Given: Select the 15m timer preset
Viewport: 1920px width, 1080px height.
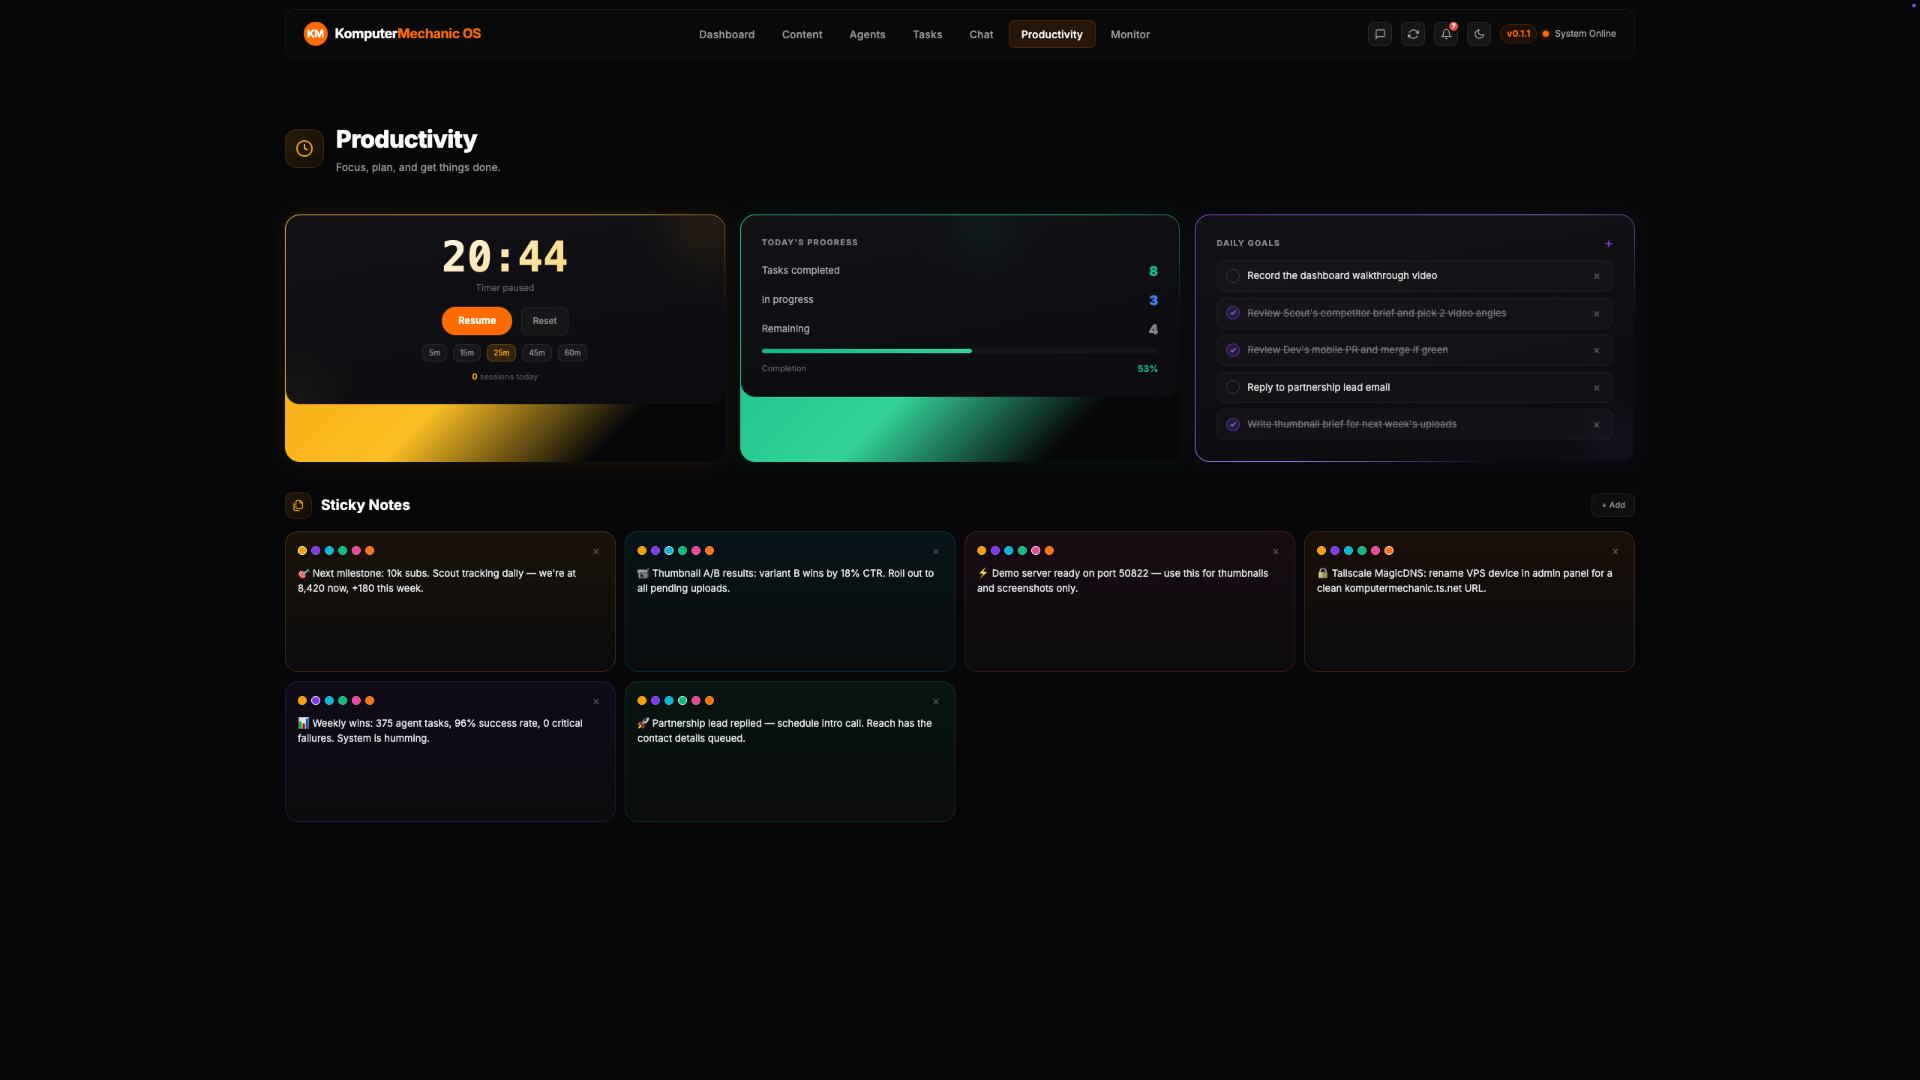Looking at the screenshot, I should (x=467, y=353).
